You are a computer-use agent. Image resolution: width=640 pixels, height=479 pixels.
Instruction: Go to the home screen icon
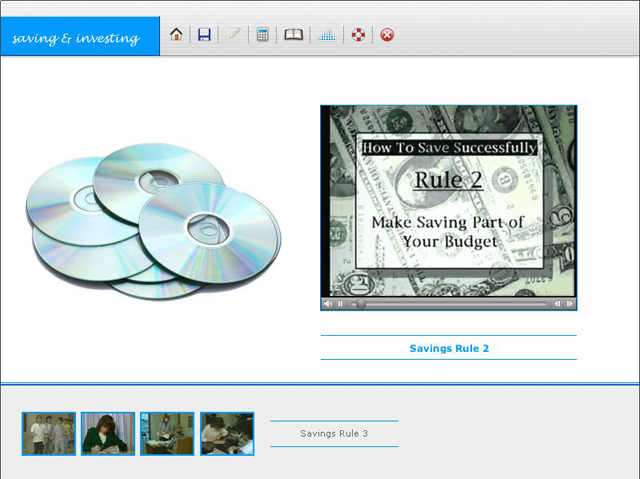pos(176,35)
